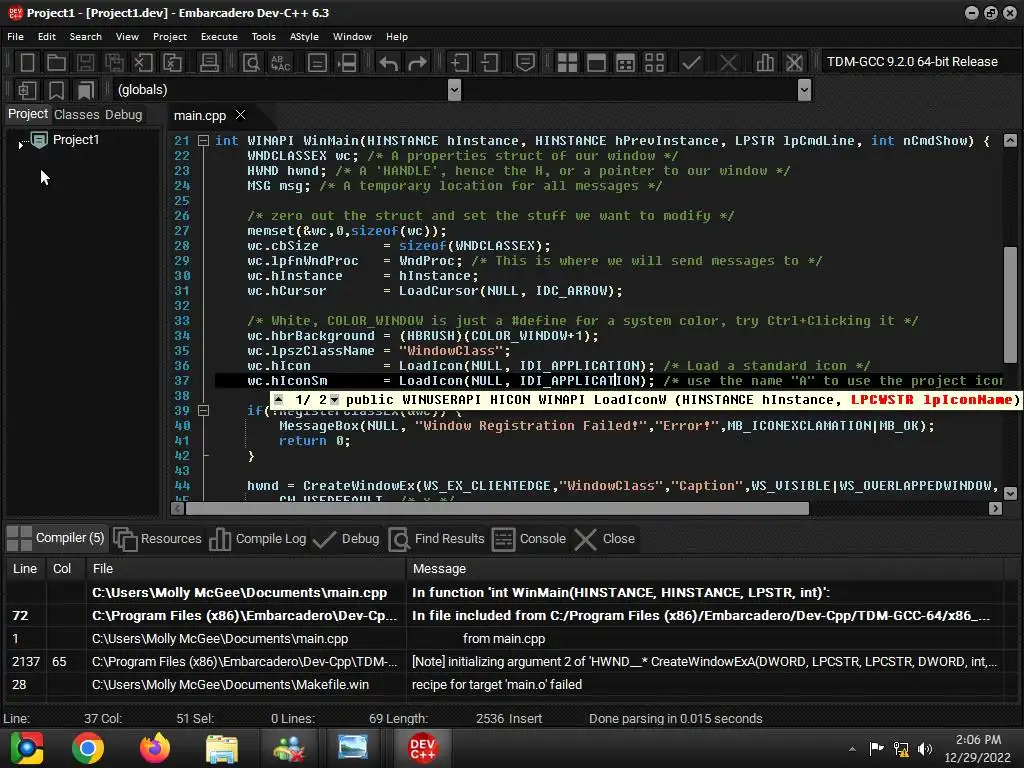Image resolution: width=1024 pixels, height=768 pixels.
Task: Select the 'recipe for target main.o failed' row
Action: pos(504,684)
